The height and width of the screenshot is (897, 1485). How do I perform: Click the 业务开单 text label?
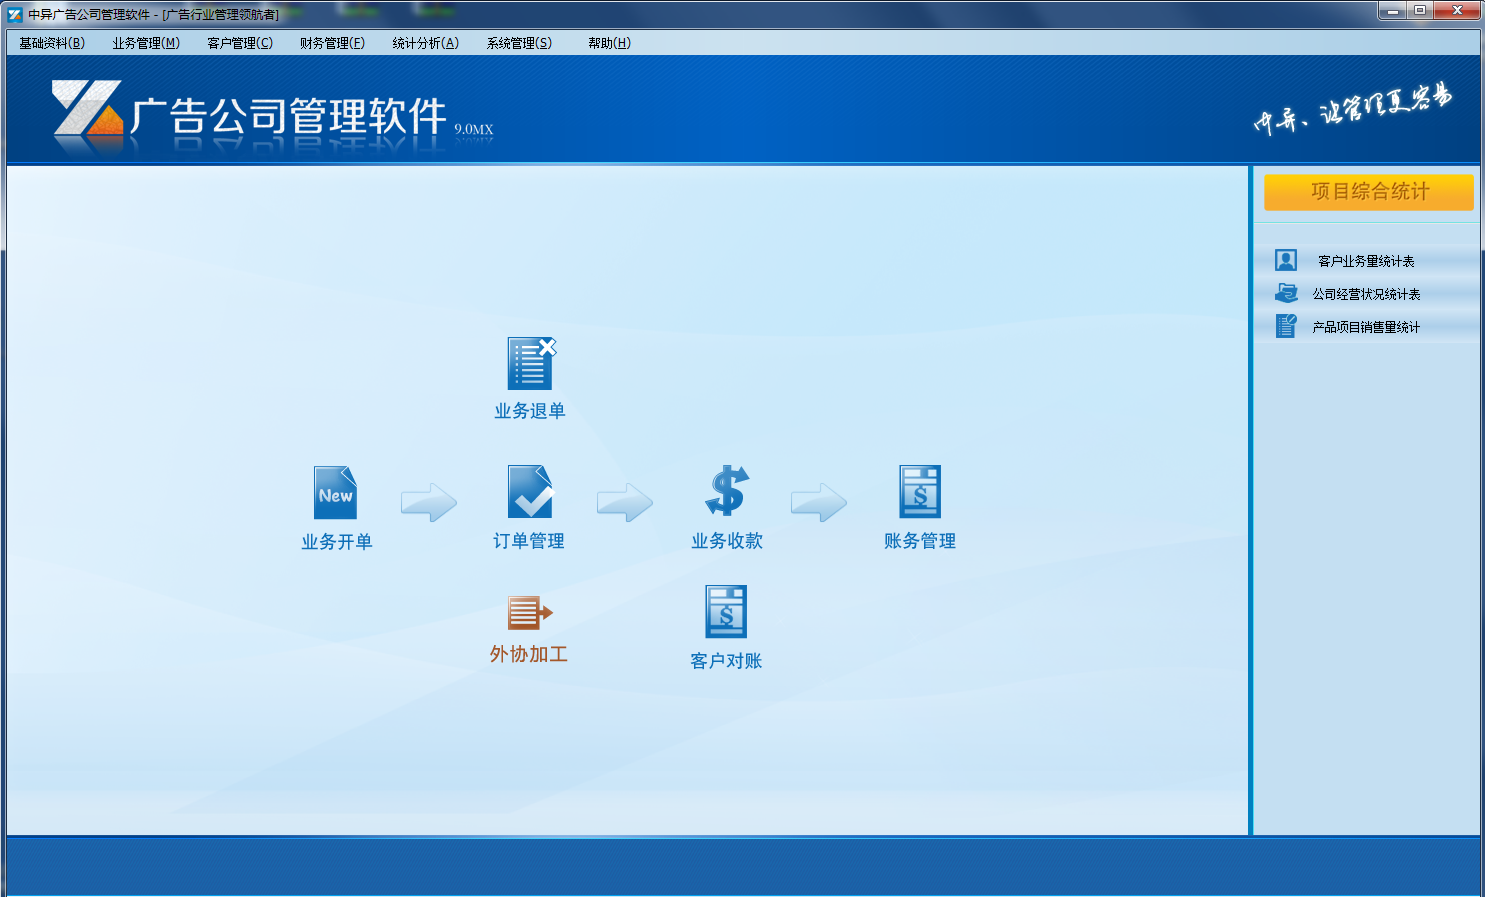point(337,542)
